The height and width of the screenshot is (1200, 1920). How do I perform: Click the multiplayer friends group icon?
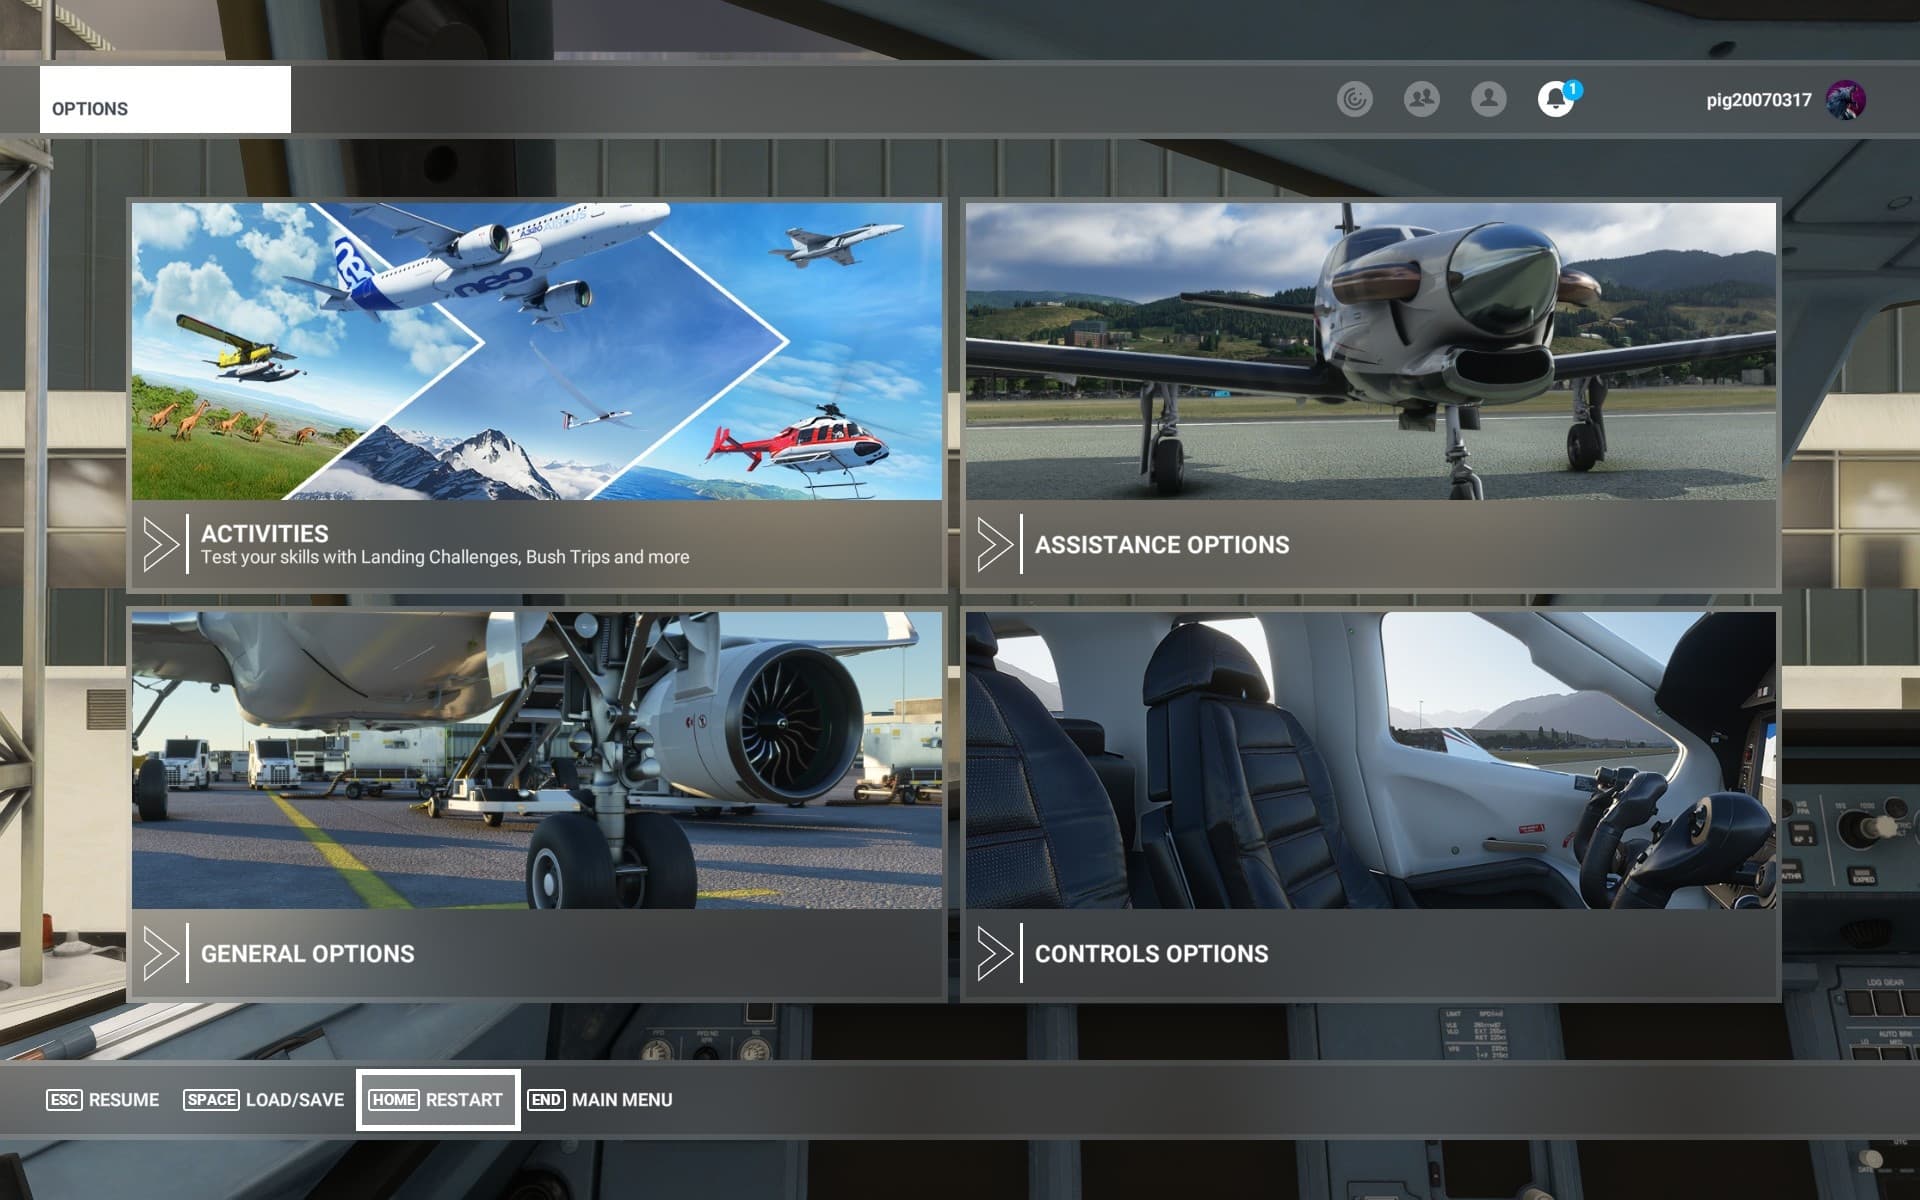point(1421,99)
